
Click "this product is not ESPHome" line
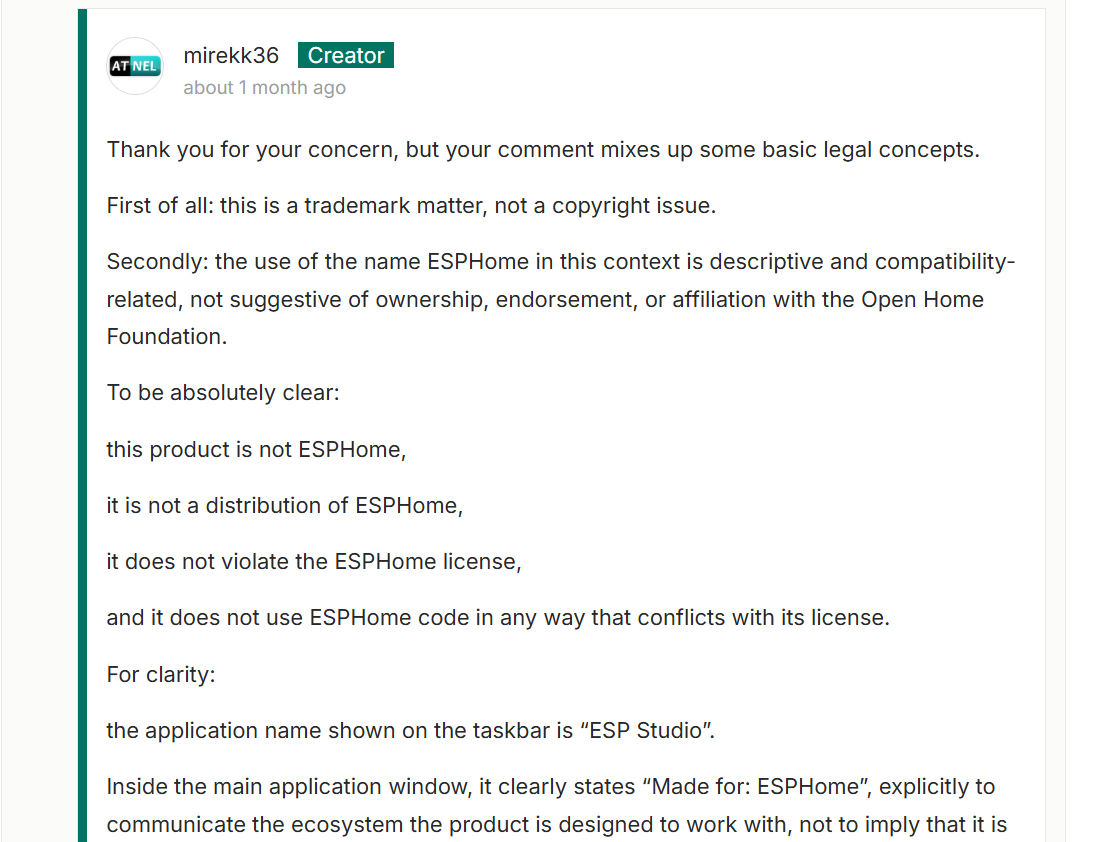pyautogui.click(x=256, y=450)
